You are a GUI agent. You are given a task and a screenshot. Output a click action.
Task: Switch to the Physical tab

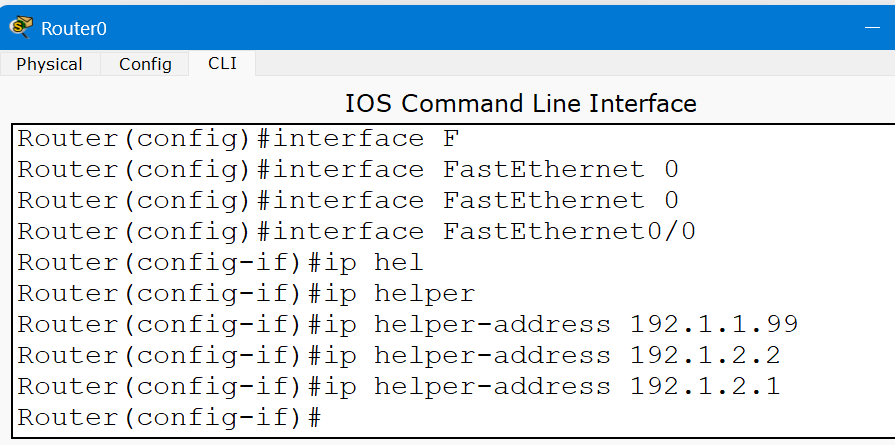[49, 64]
